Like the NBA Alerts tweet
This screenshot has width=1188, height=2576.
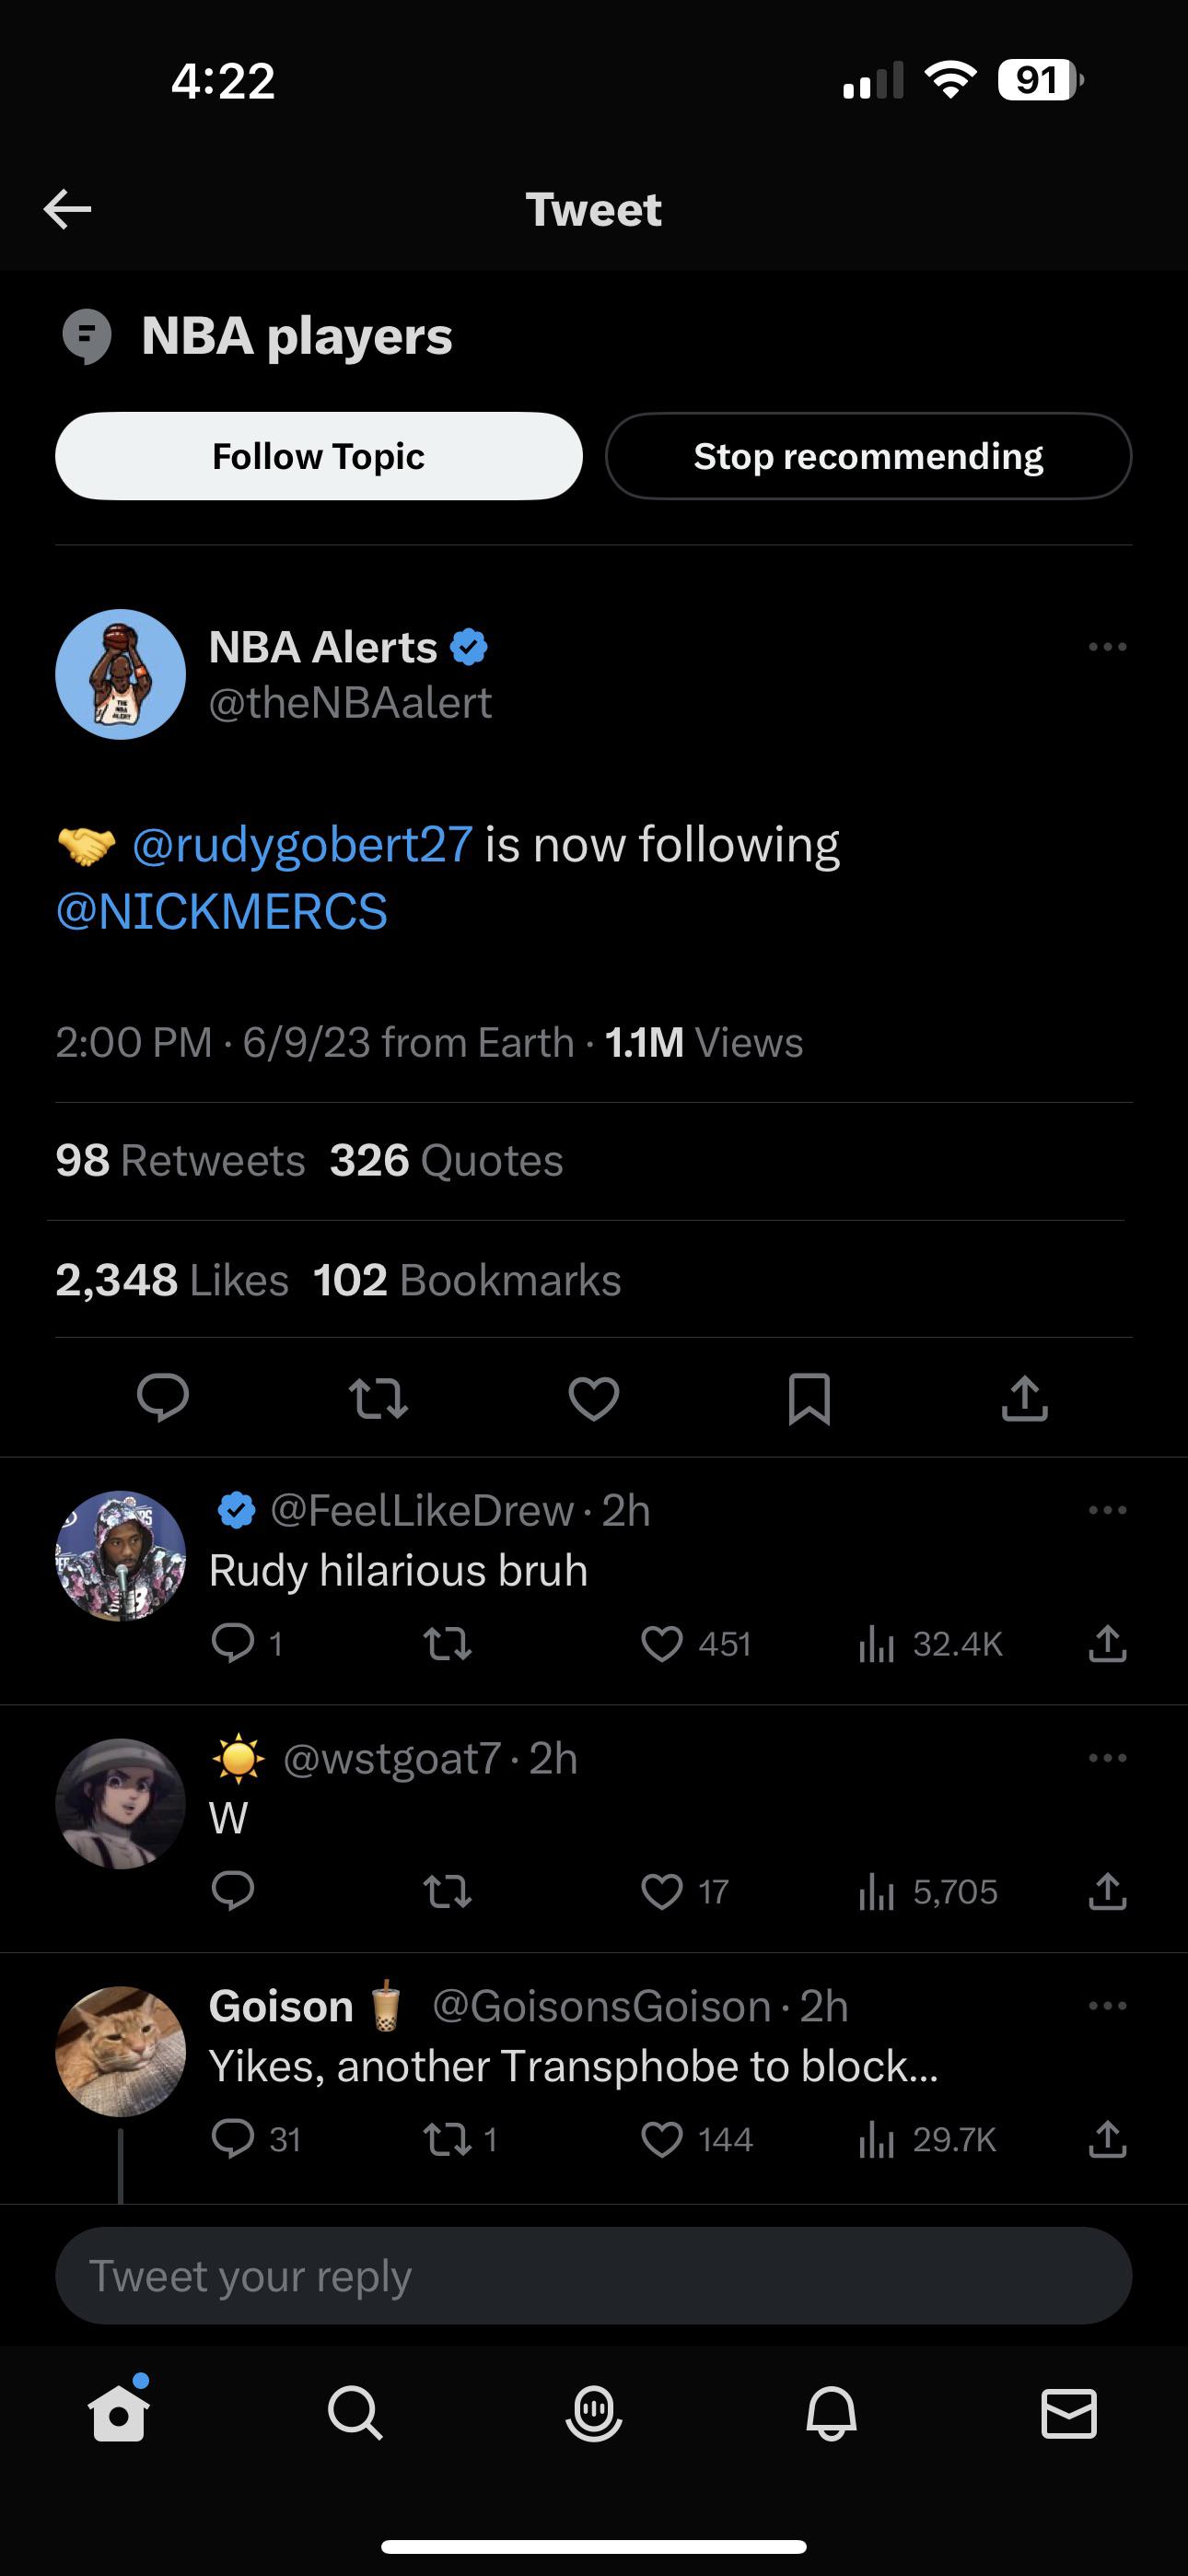(594, 1397)
